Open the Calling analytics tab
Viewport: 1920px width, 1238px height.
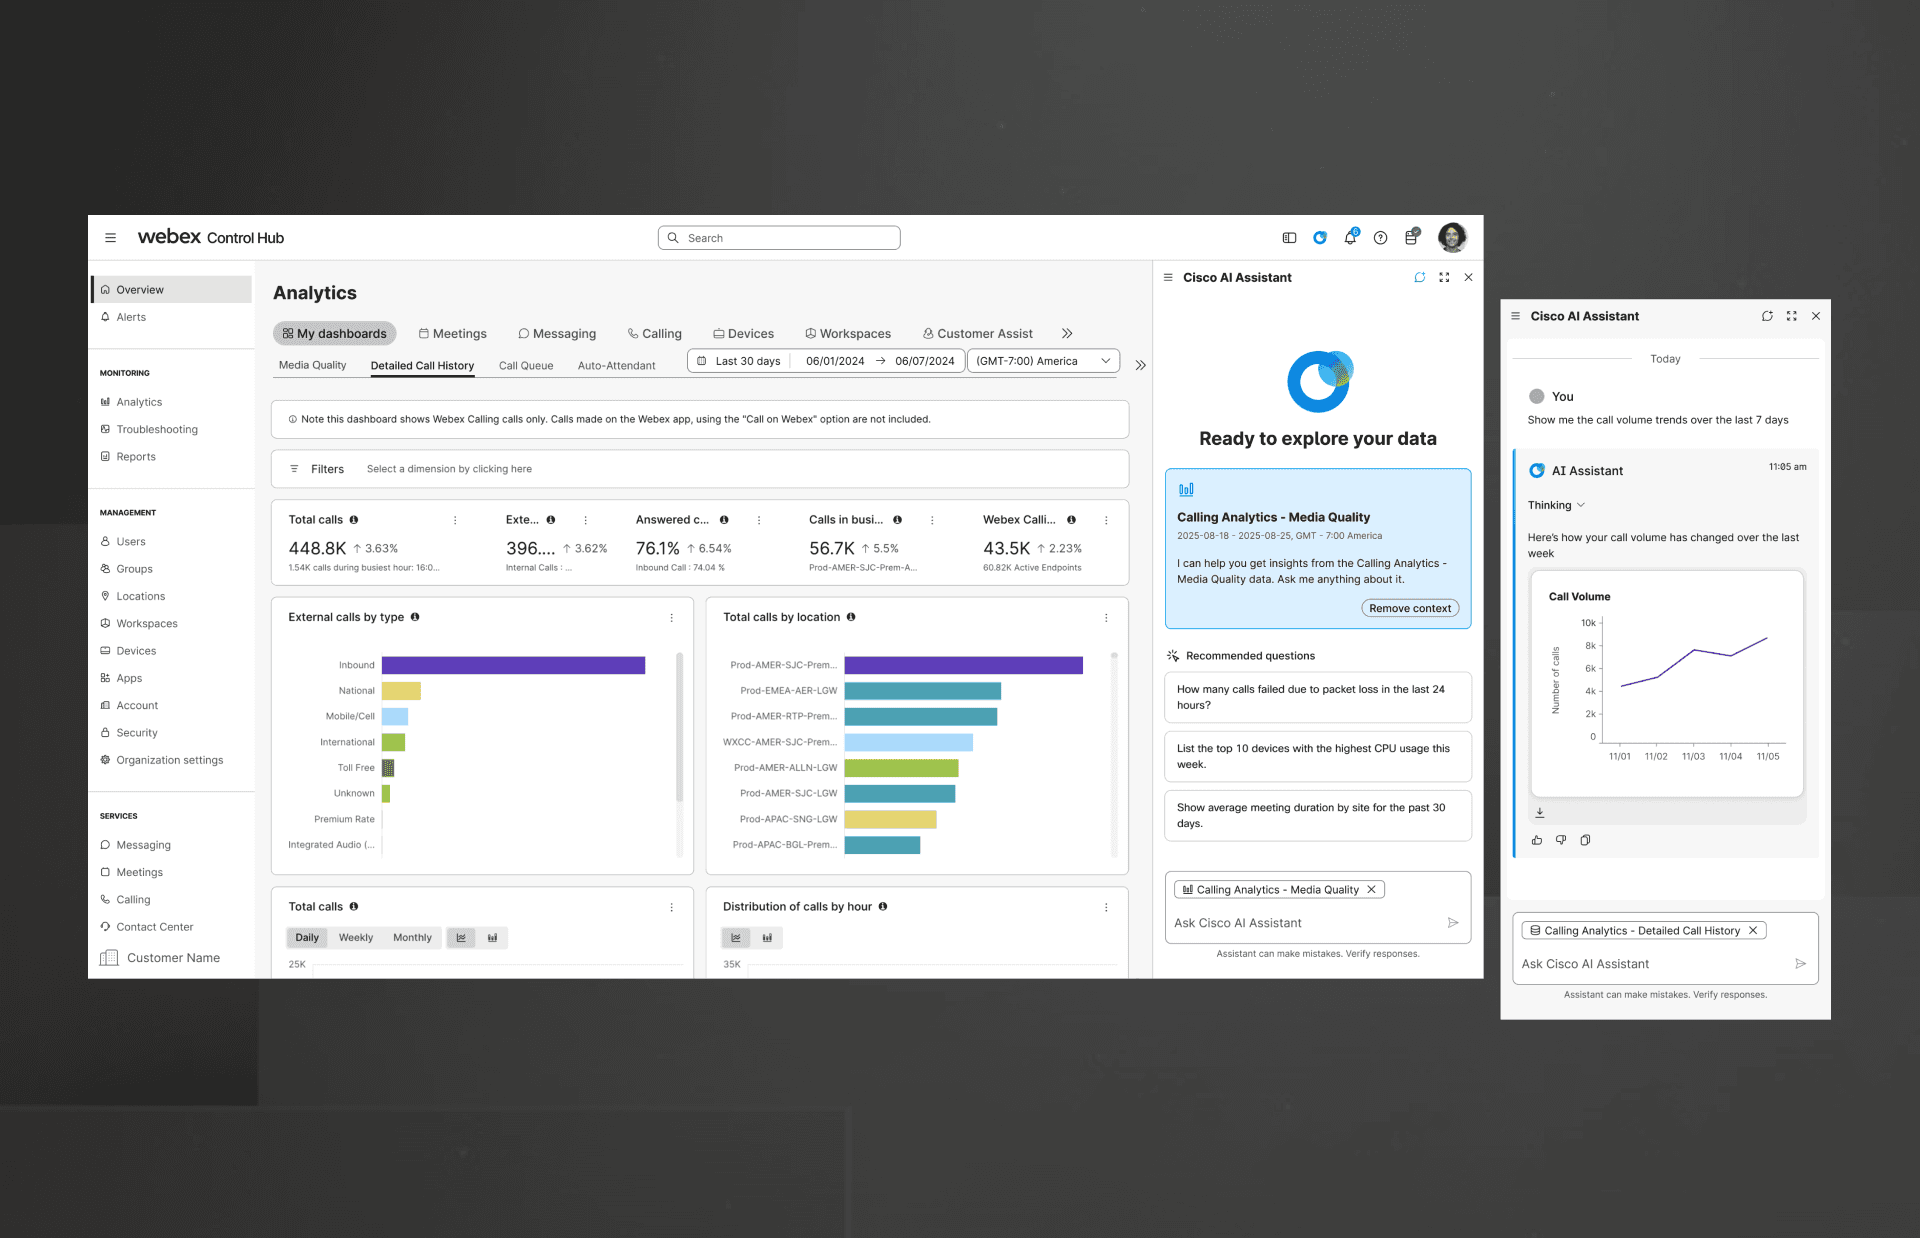click(x=654, y=334)
